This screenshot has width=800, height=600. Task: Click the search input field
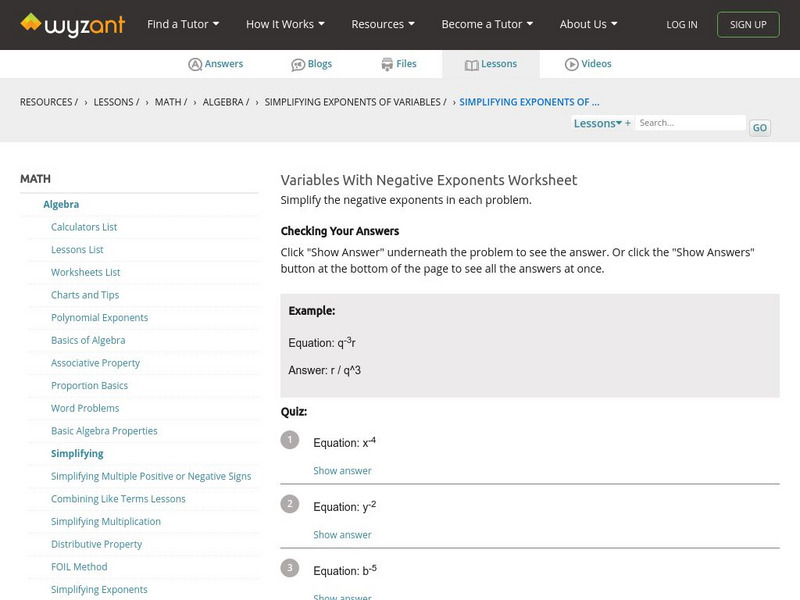tap(690, 123)
